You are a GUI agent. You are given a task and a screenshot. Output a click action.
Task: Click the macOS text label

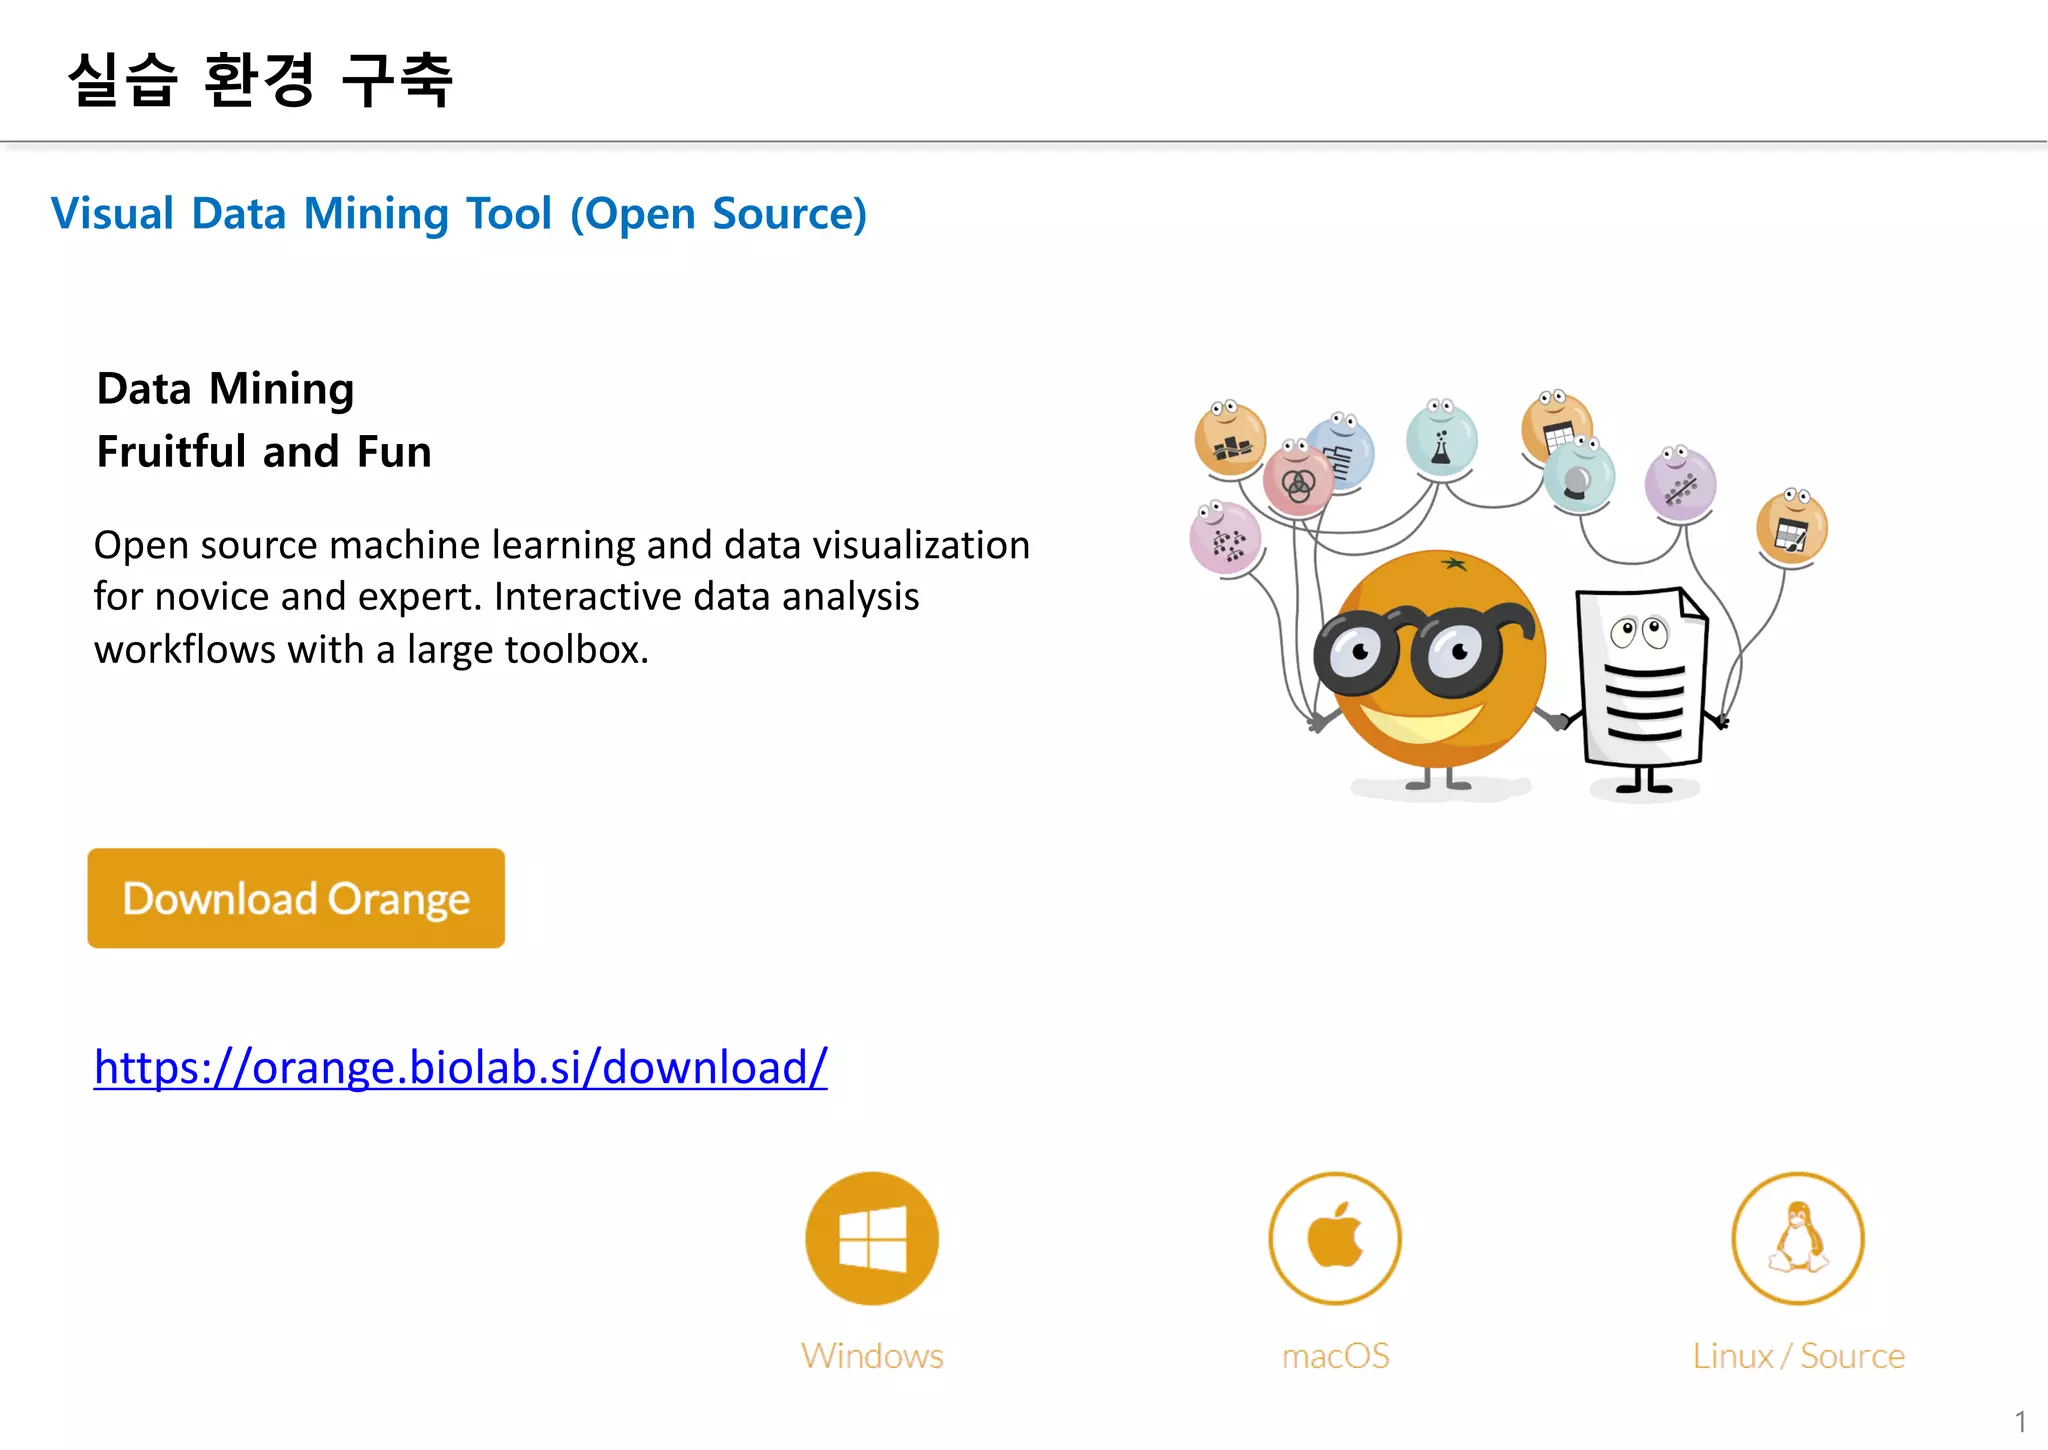[x=1335, y=1356]
